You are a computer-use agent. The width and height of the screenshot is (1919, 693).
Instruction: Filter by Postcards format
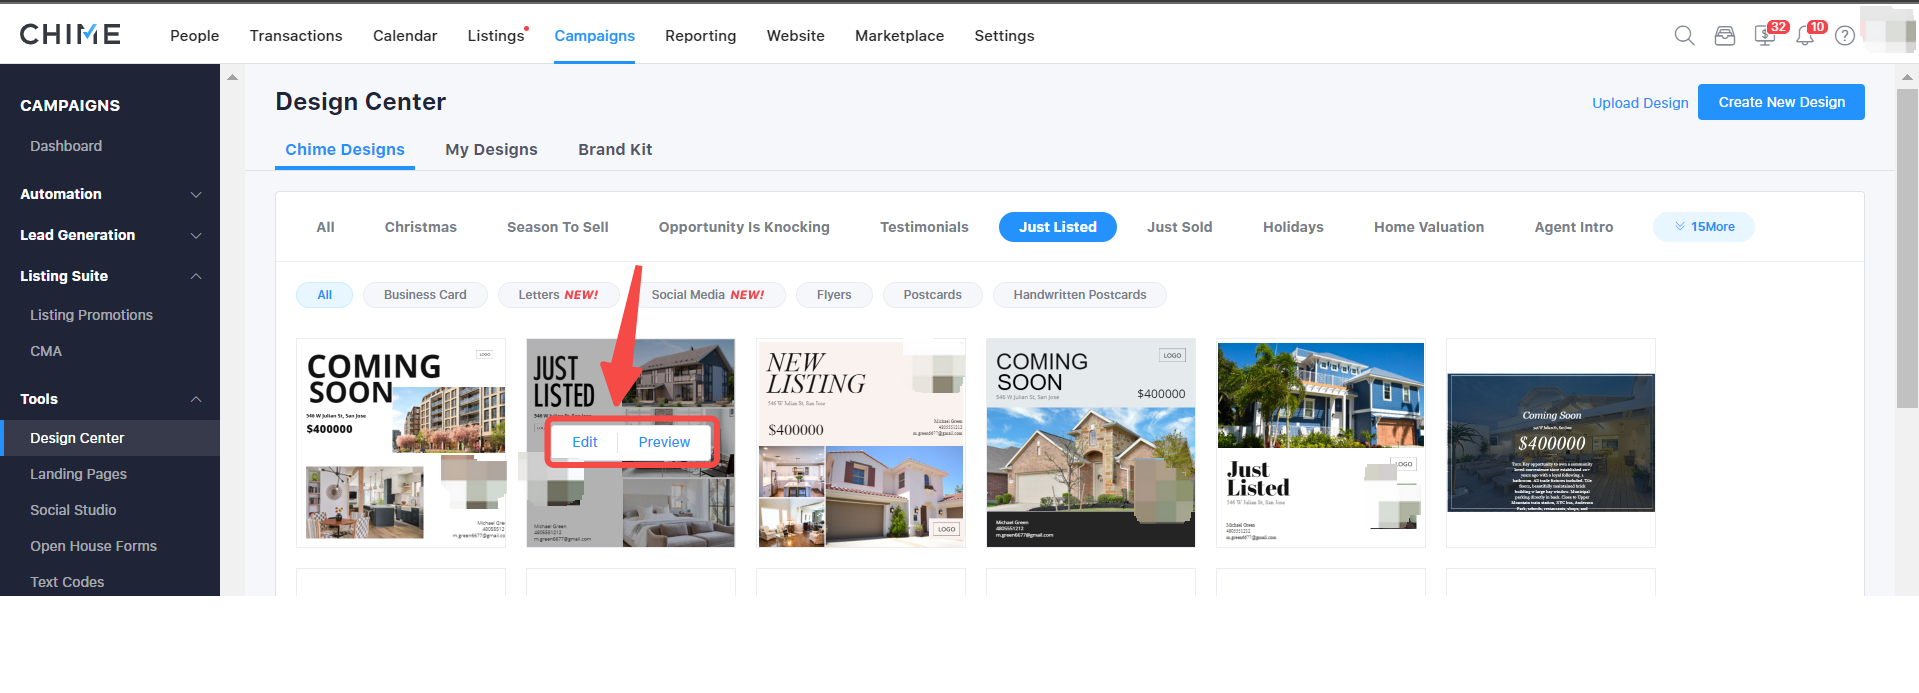932,295
